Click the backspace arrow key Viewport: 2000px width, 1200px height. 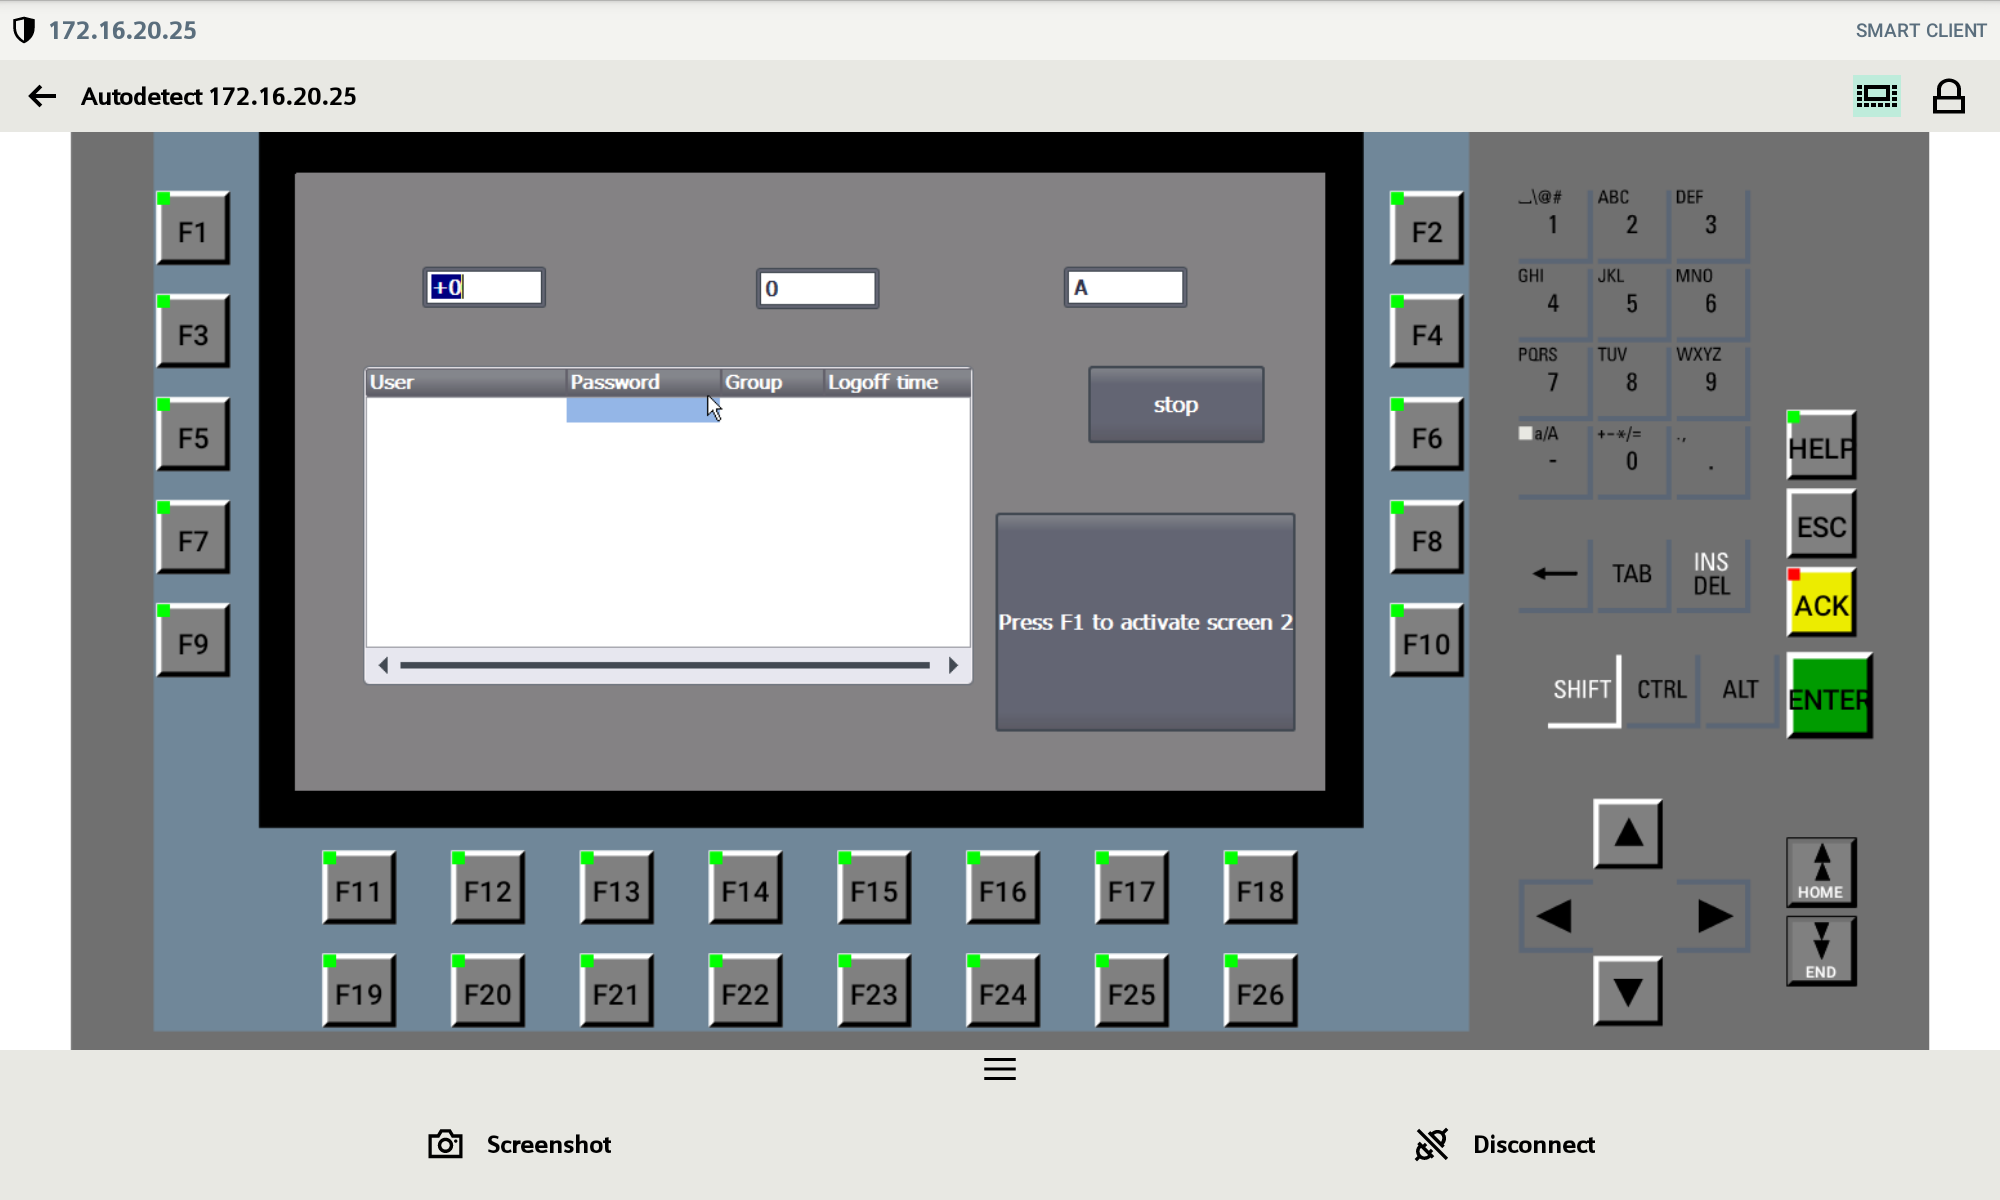point(1555,574)
